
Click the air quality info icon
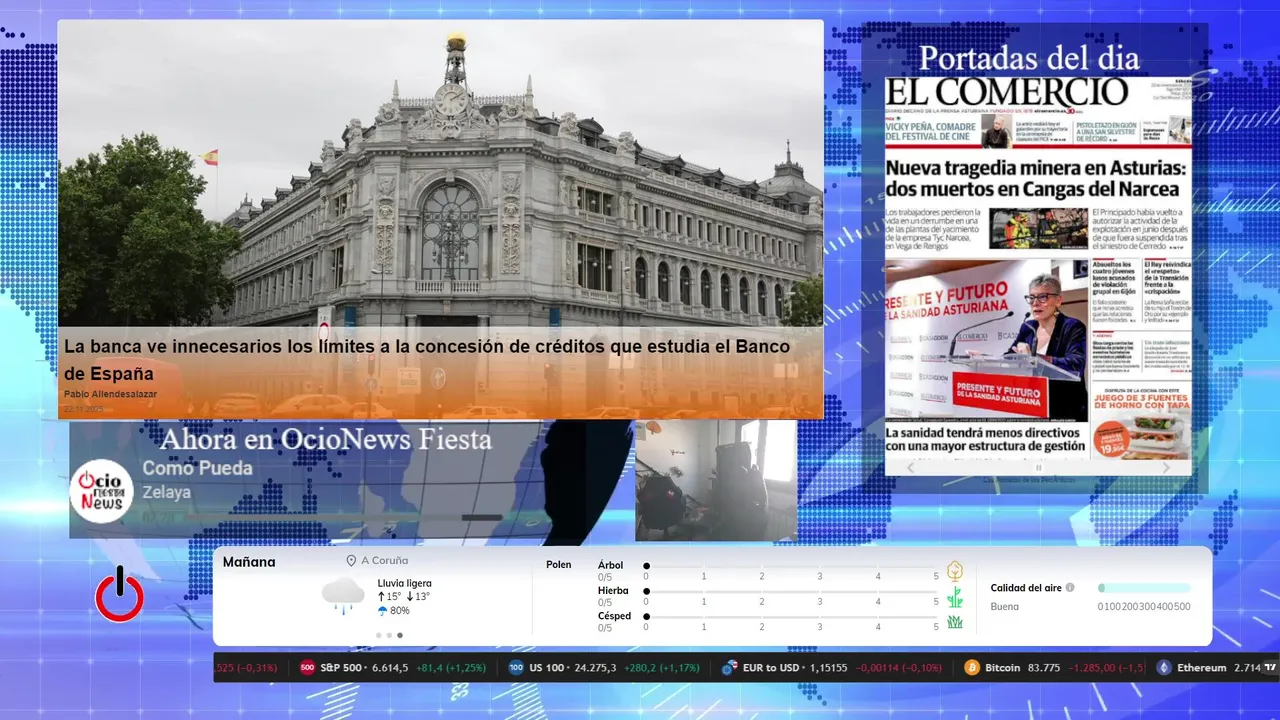click(x=1070, y=588)
